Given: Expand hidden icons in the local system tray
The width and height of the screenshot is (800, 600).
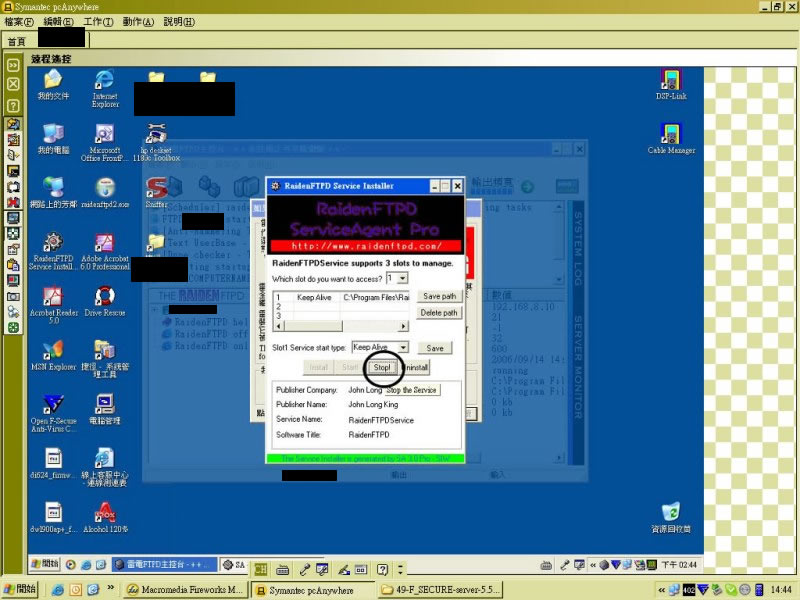Looking at the screenshot, I should click(661, 590).
